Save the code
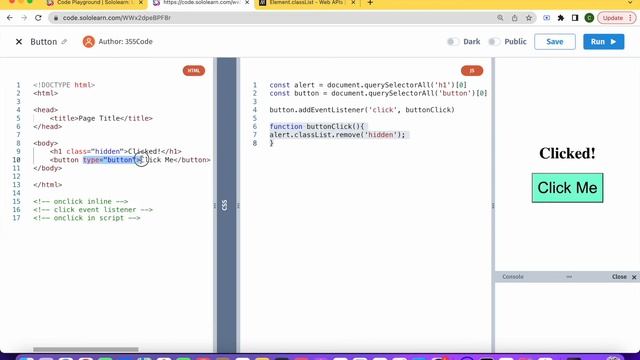The image size is (640, 360). pyautogui.click(x=555, y=42)
